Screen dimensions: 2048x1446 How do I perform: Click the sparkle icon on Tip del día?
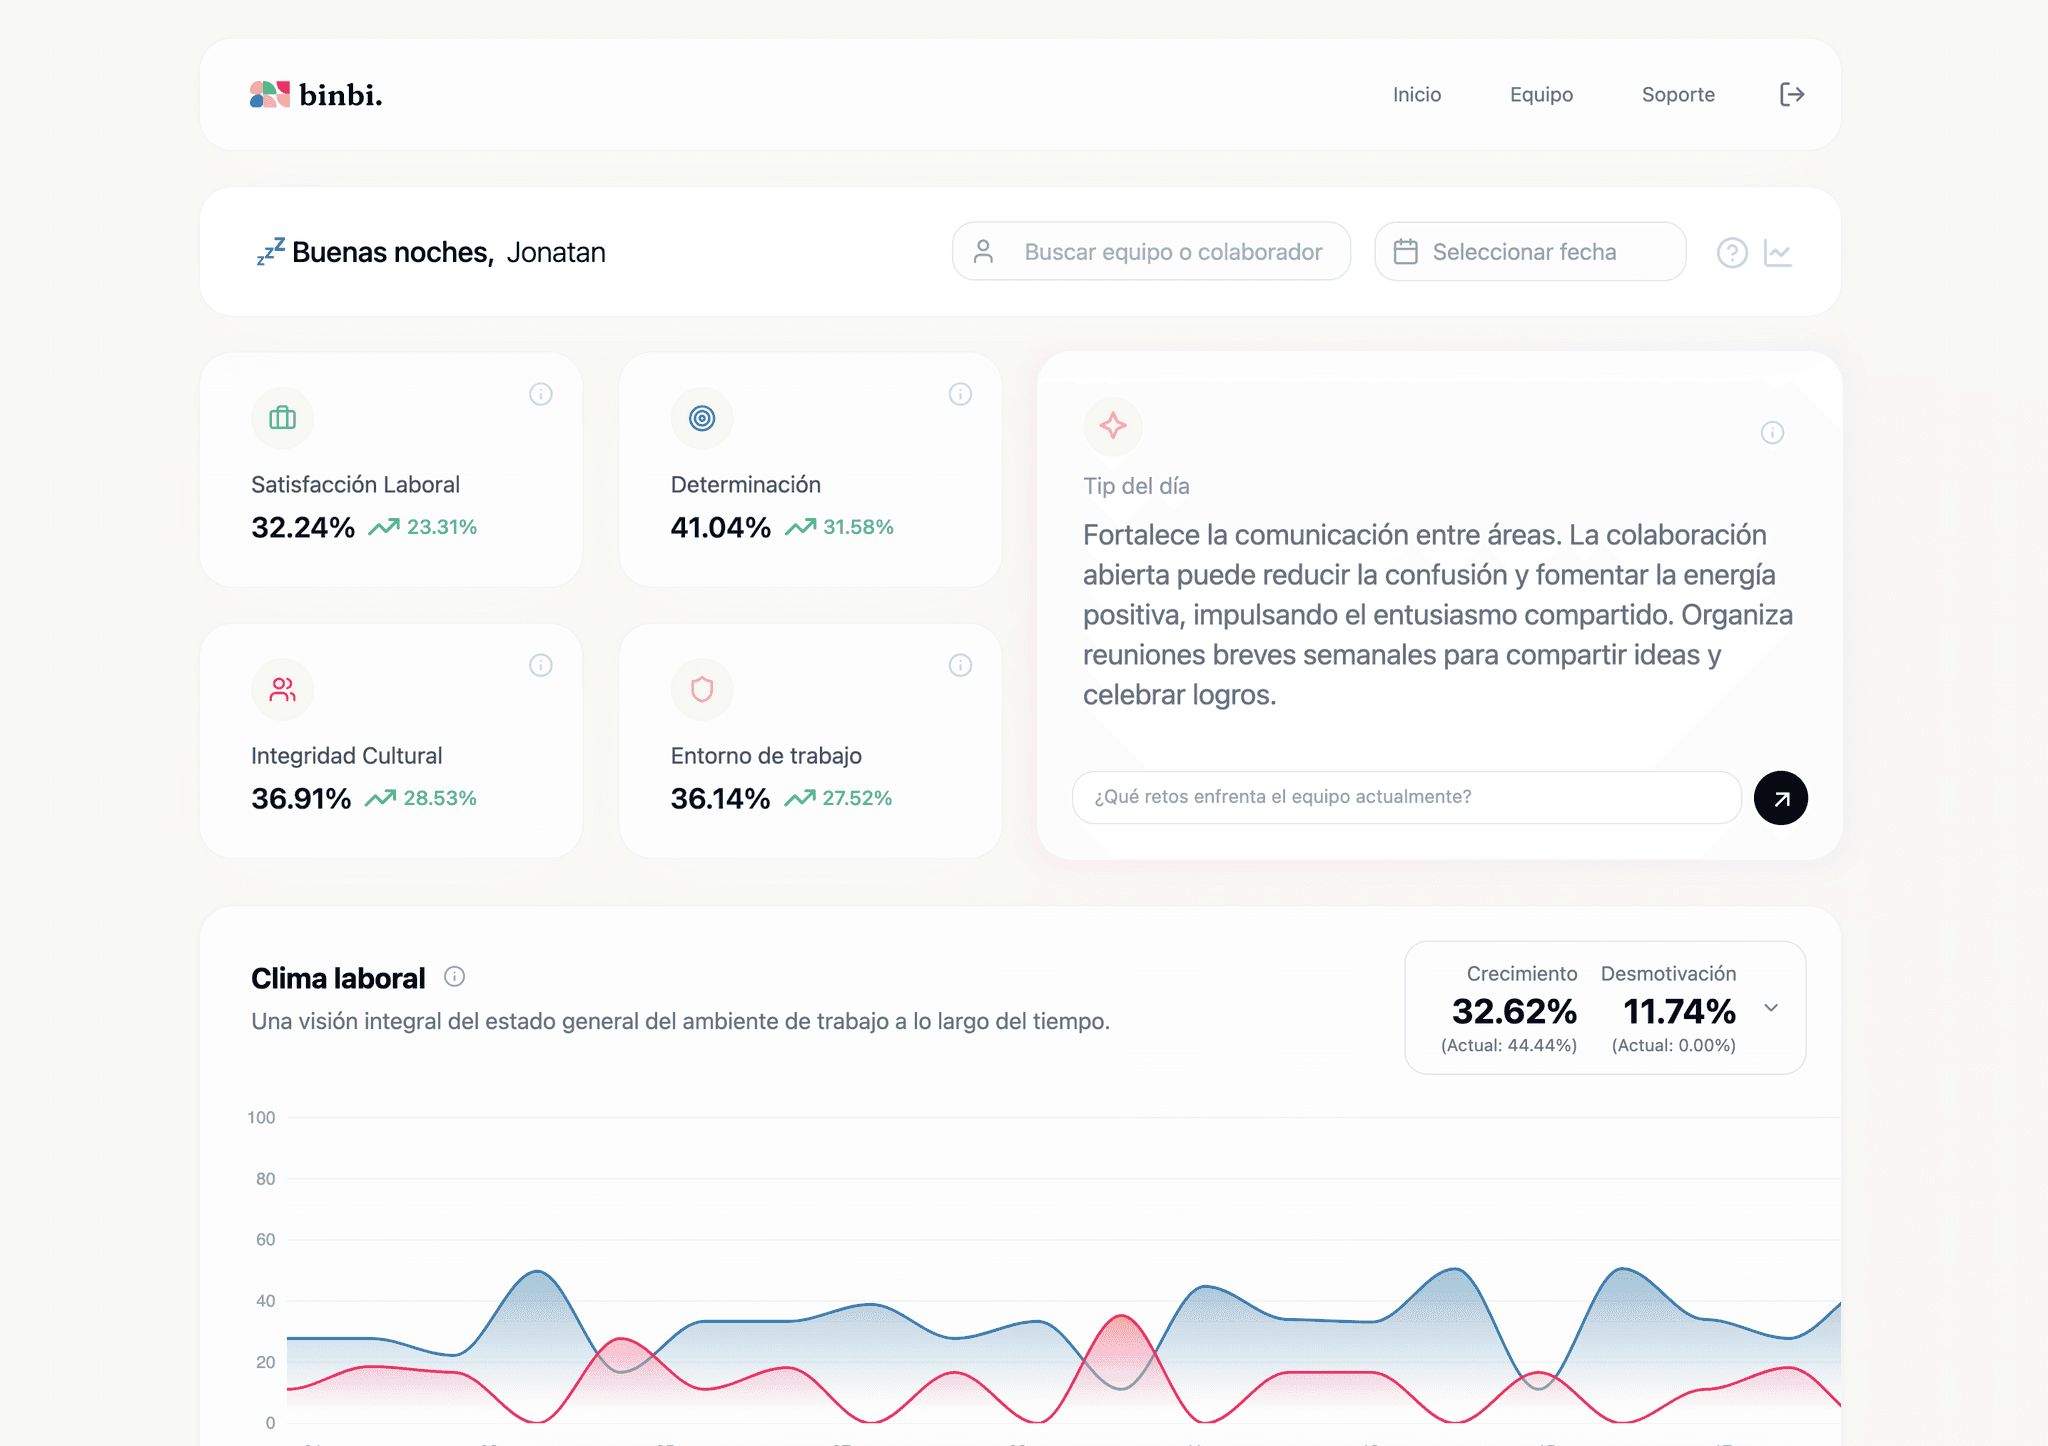coord(1113,426)
